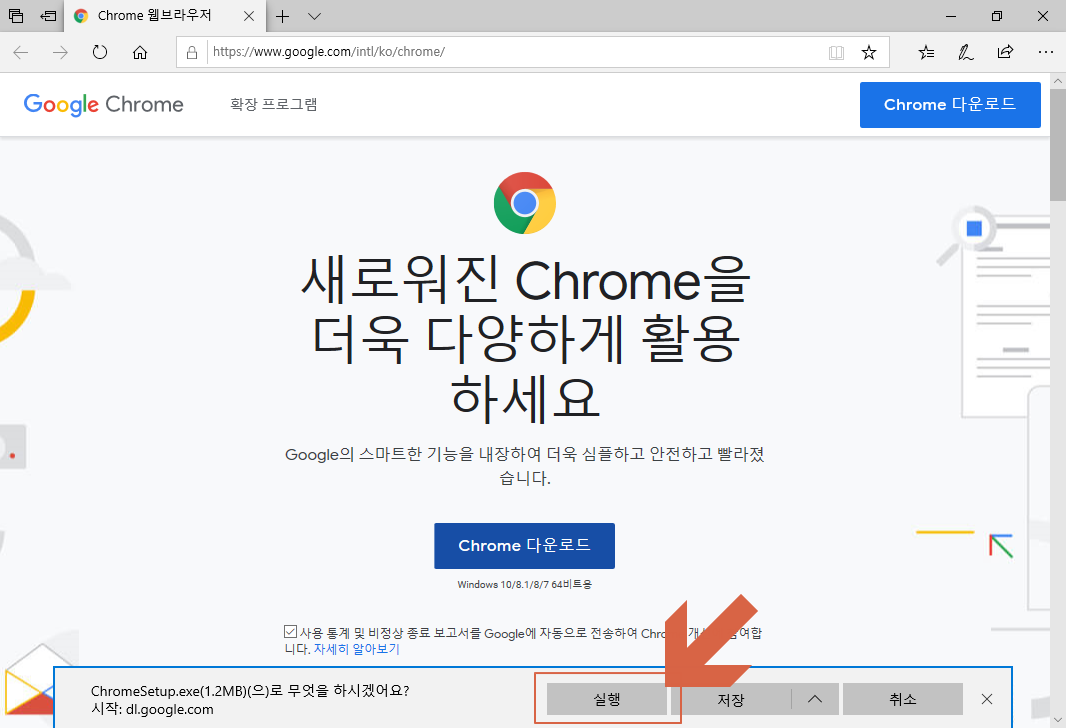Open Settings and more ellipsis menu

pos(1046,52)
